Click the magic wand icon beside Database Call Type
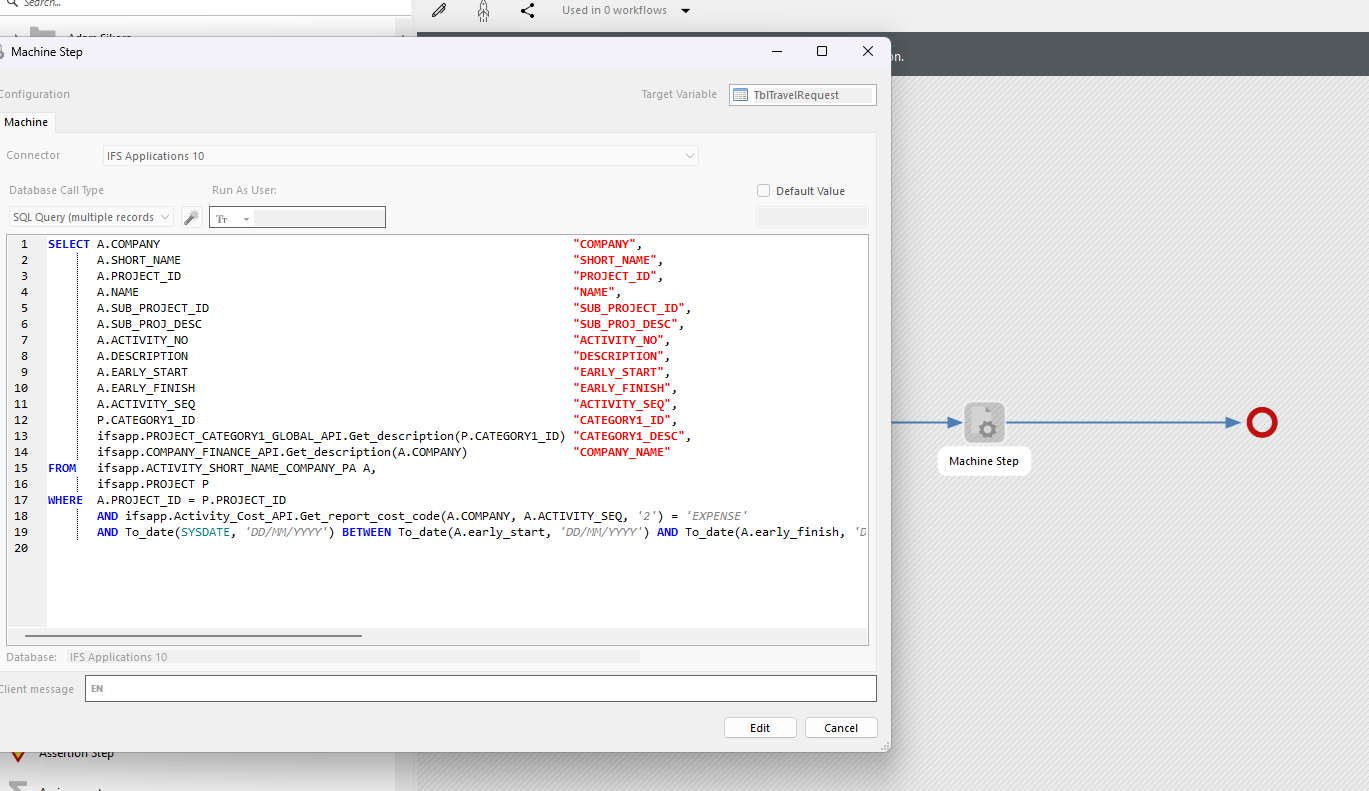The height and width of the screenshot is (791, 1369). pos(191,217)
